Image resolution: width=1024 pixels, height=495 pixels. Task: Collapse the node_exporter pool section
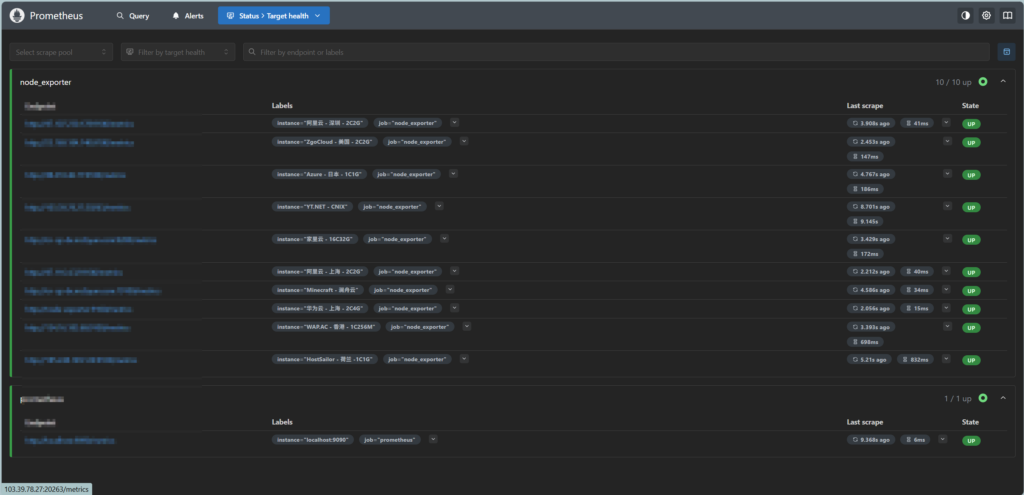tap(1003, 82)
